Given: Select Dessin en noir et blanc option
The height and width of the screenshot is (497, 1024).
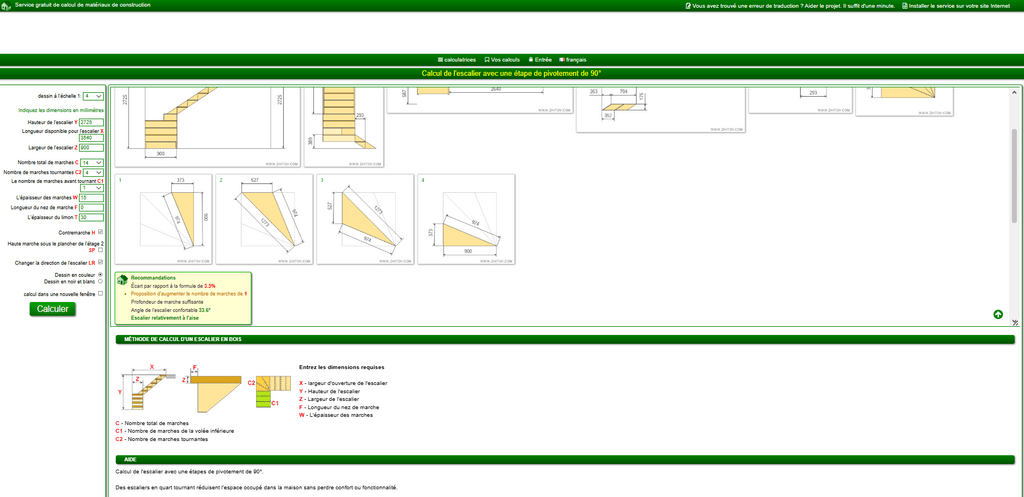Looking at the screenshot, I should coord(101,281).
